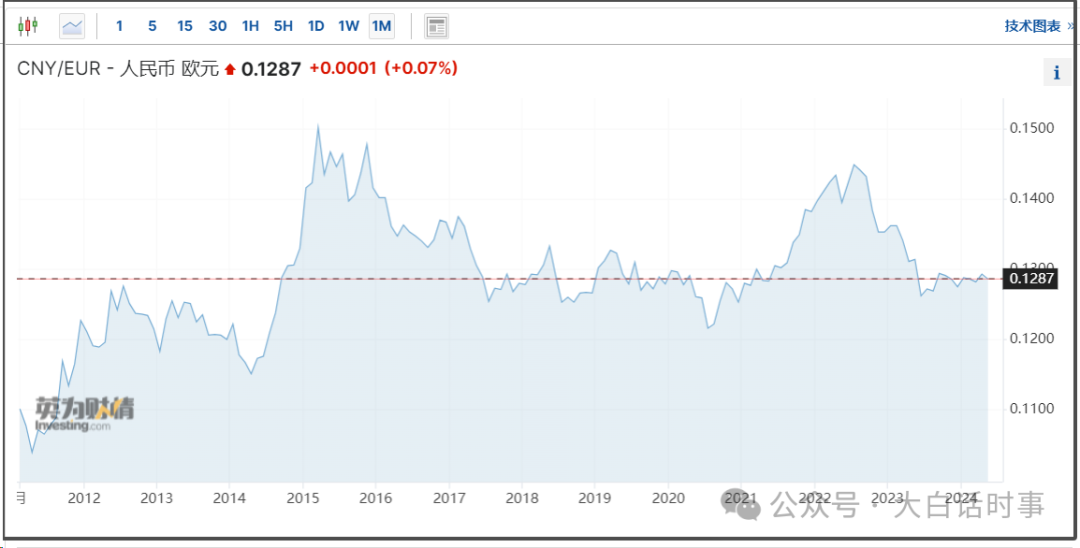Switch to the 5H timeframe
Screen dimensions: 1080x548
pos(283,26)
